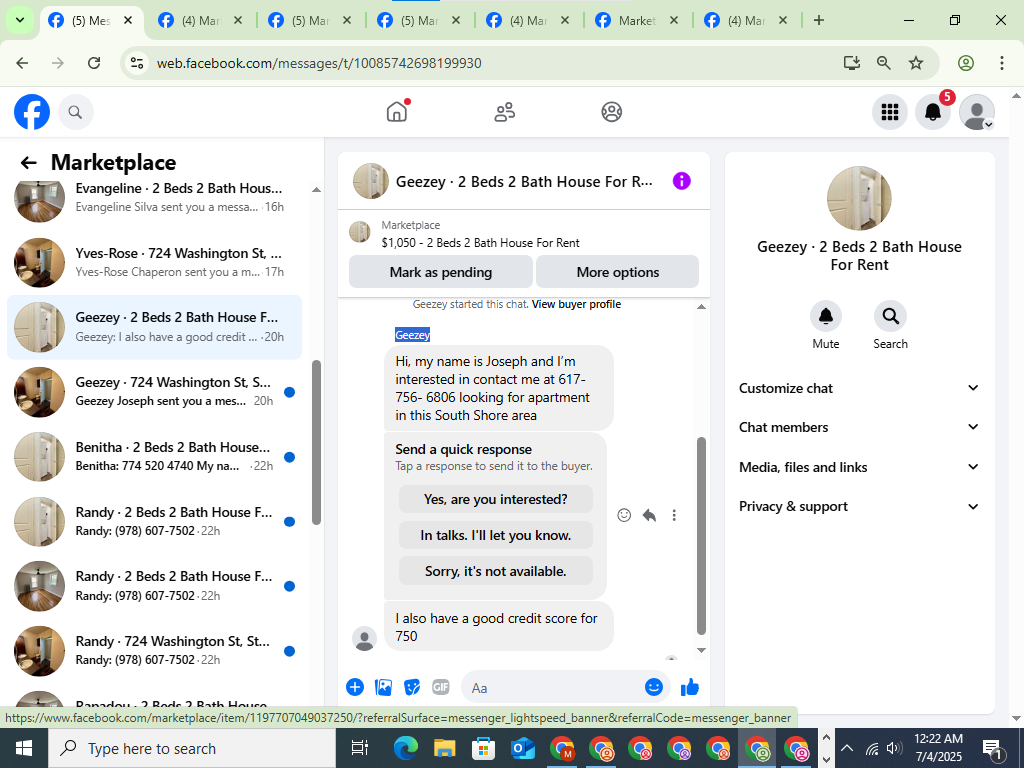Open File Explorer from taskbar
This screenshot has height=768, width=1024.
(444, 748)
